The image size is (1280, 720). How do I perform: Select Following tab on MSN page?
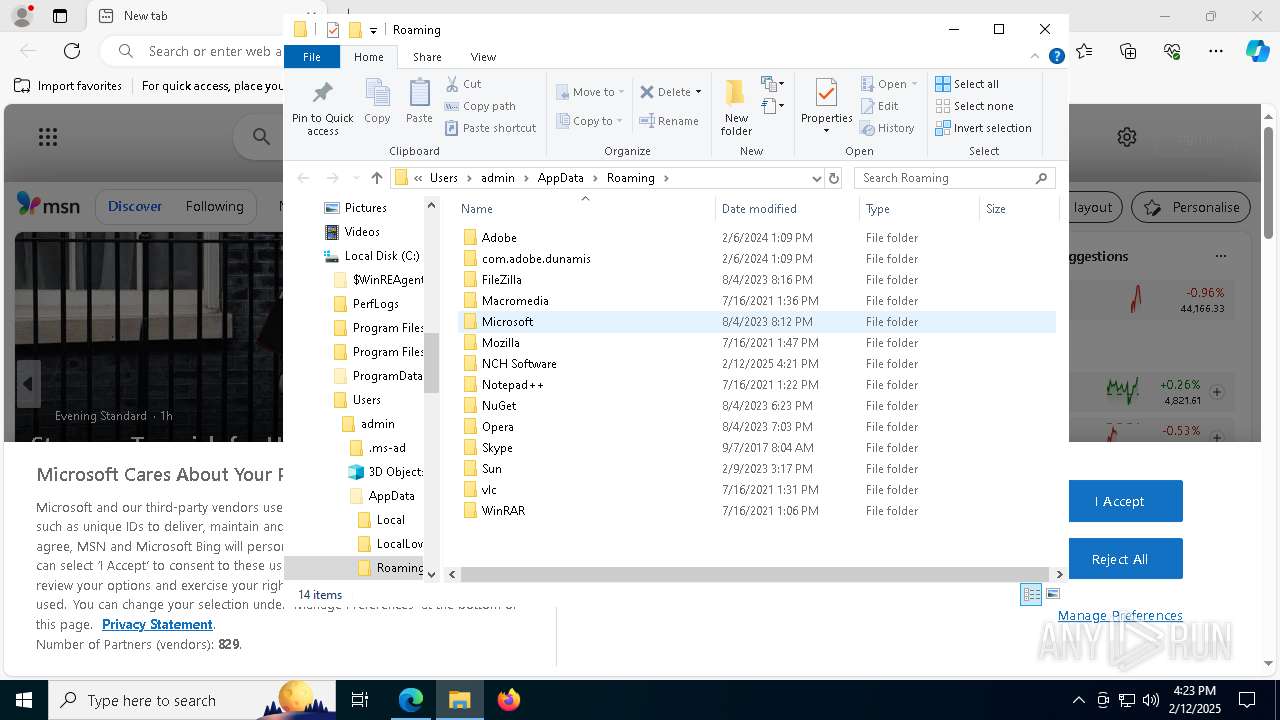214,206
